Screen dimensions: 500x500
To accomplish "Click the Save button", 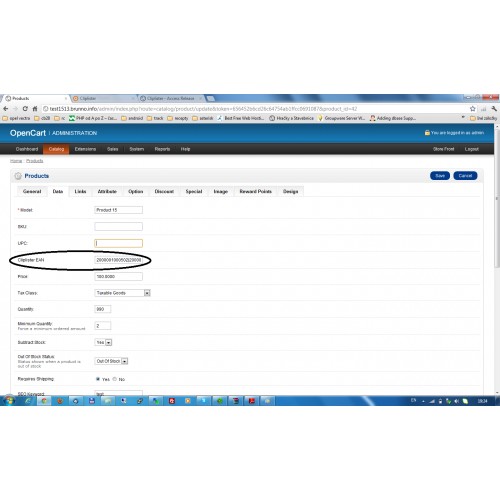I will coord(440,176).
